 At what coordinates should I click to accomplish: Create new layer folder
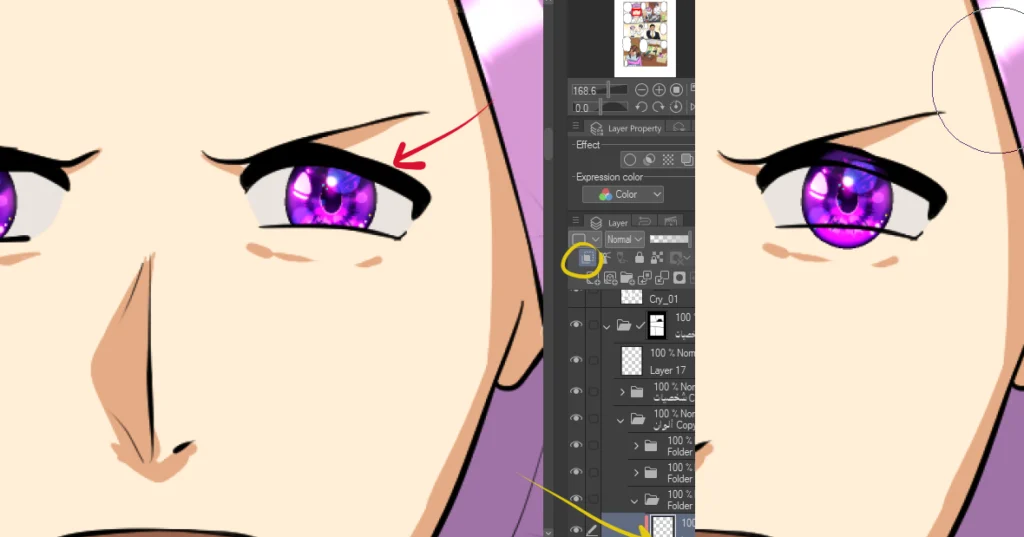pyautogui.click(x=628, y=278)
